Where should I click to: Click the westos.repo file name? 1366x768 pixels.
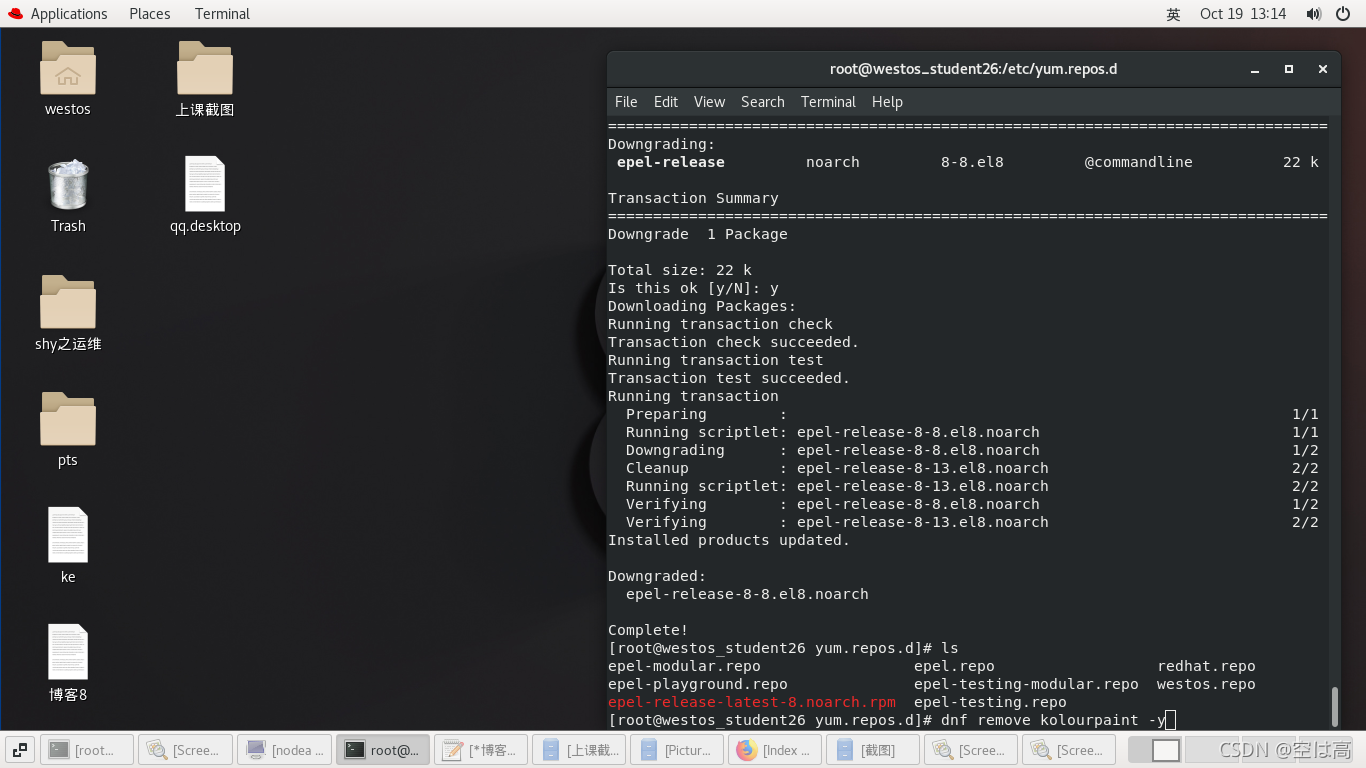pos(1206,684)
